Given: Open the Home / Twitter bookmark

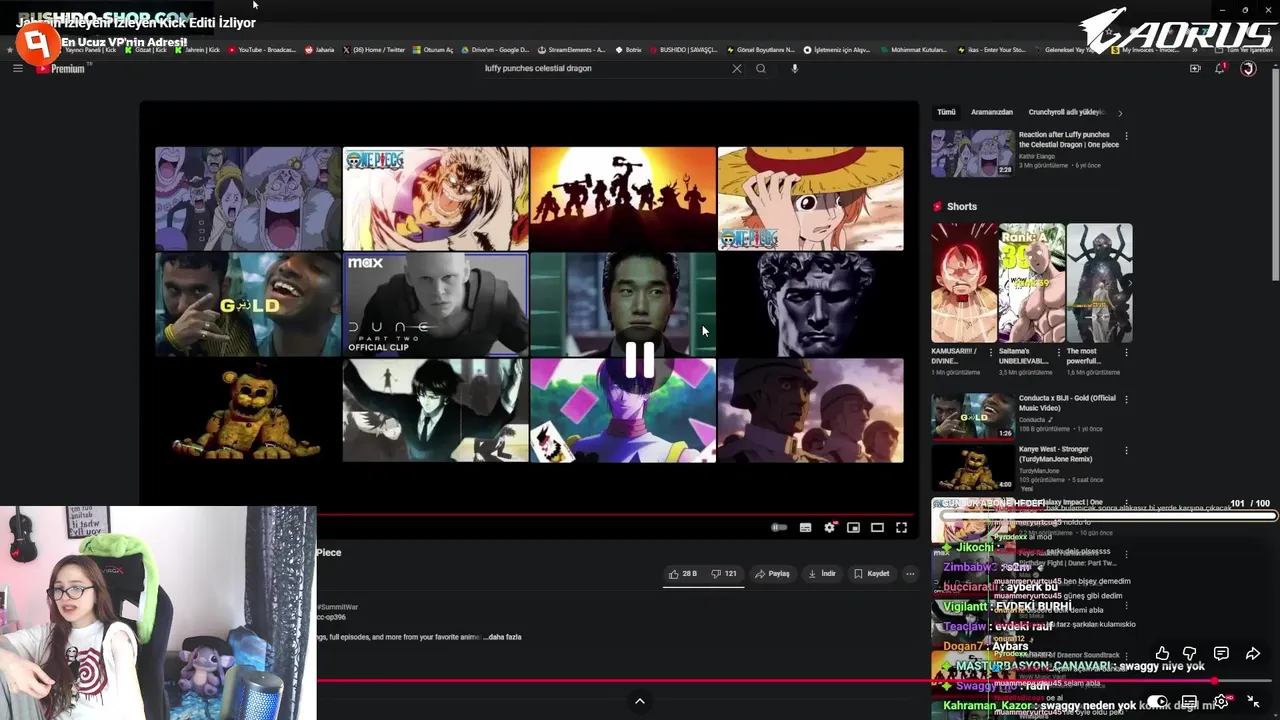Looking at the screenshot, I should point(374,50).
